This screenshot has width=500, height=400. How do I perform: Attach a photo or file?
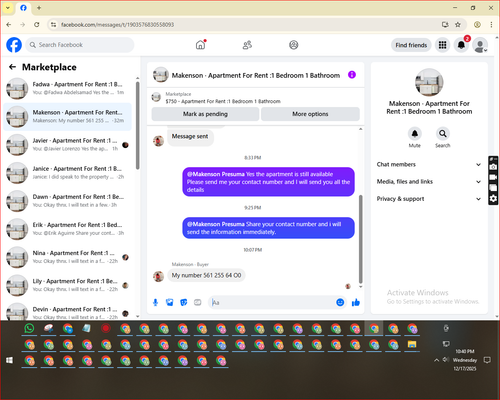coord(170,302)
